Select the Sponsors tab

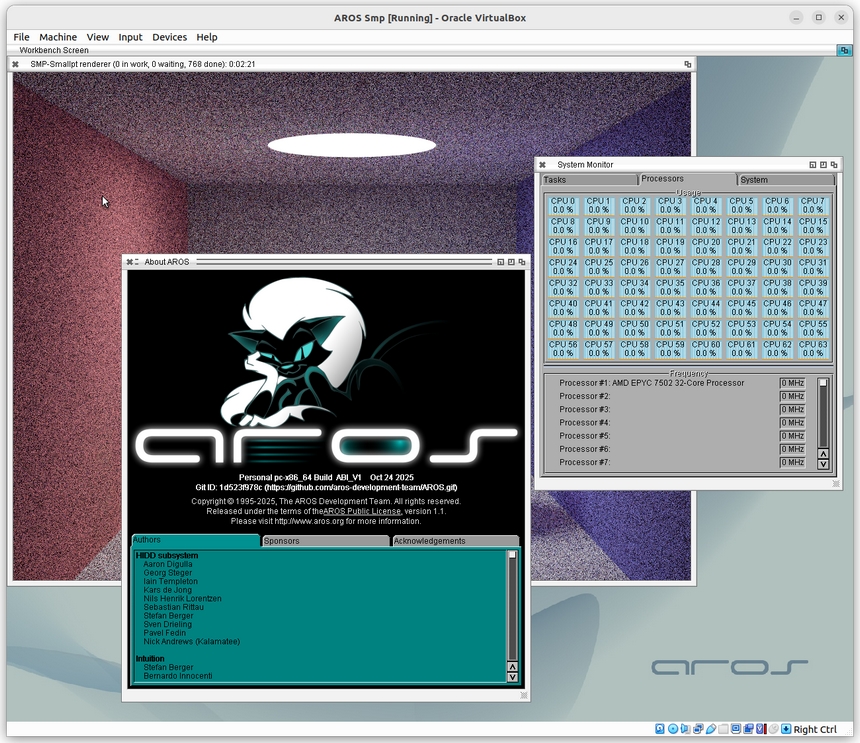325,541
